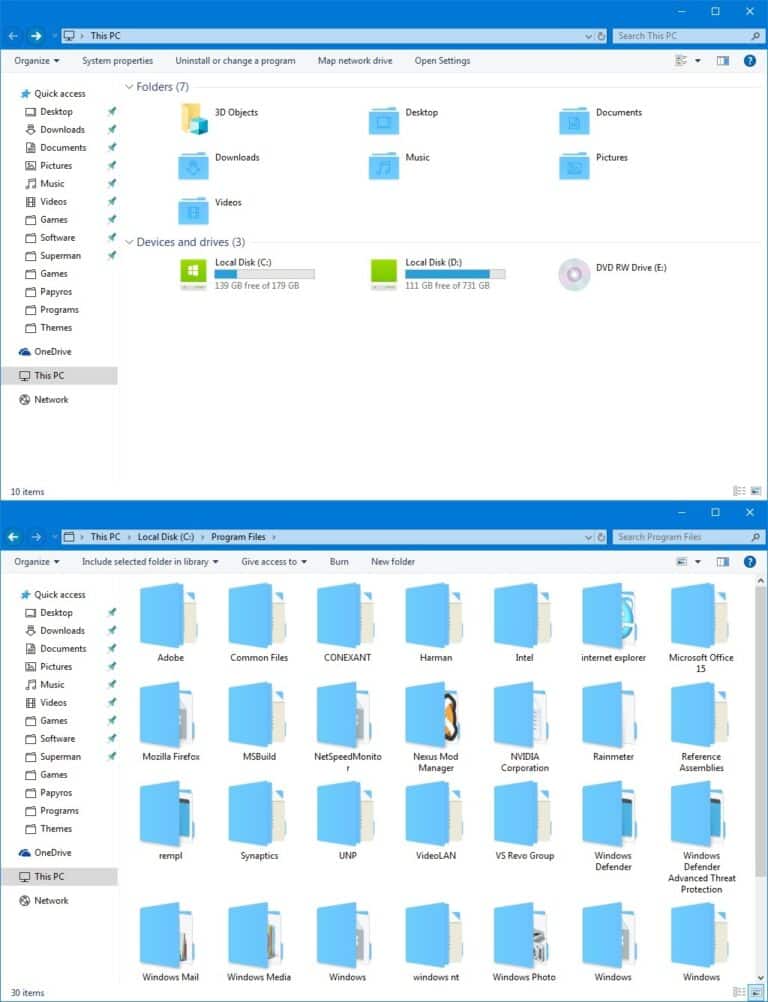Image resolution: width=768 pixels, height=1002 pixels.
Task: Open the DVD RW Drive (E:) icon
Action: point(574,273)
